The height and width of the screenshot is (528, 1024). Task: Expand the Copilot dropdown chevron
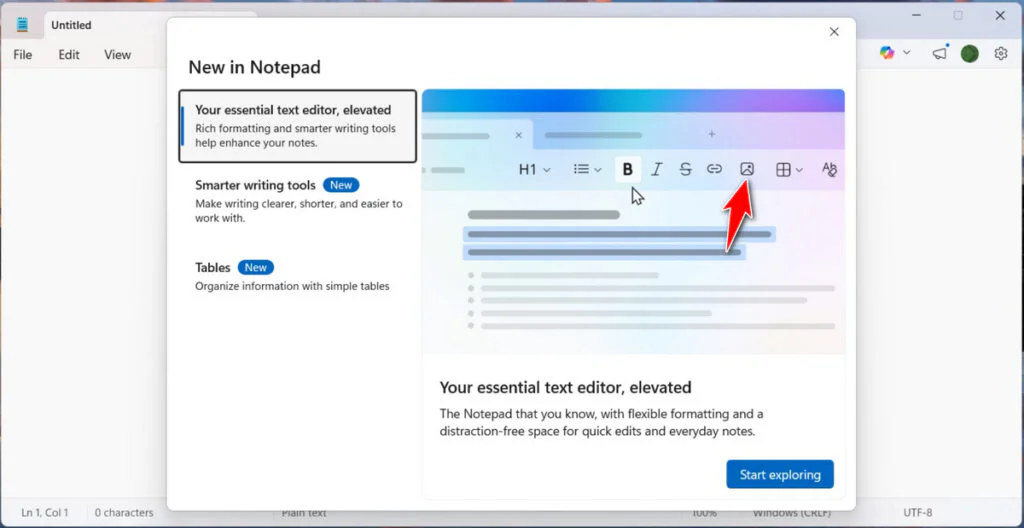tap(906, 53)
